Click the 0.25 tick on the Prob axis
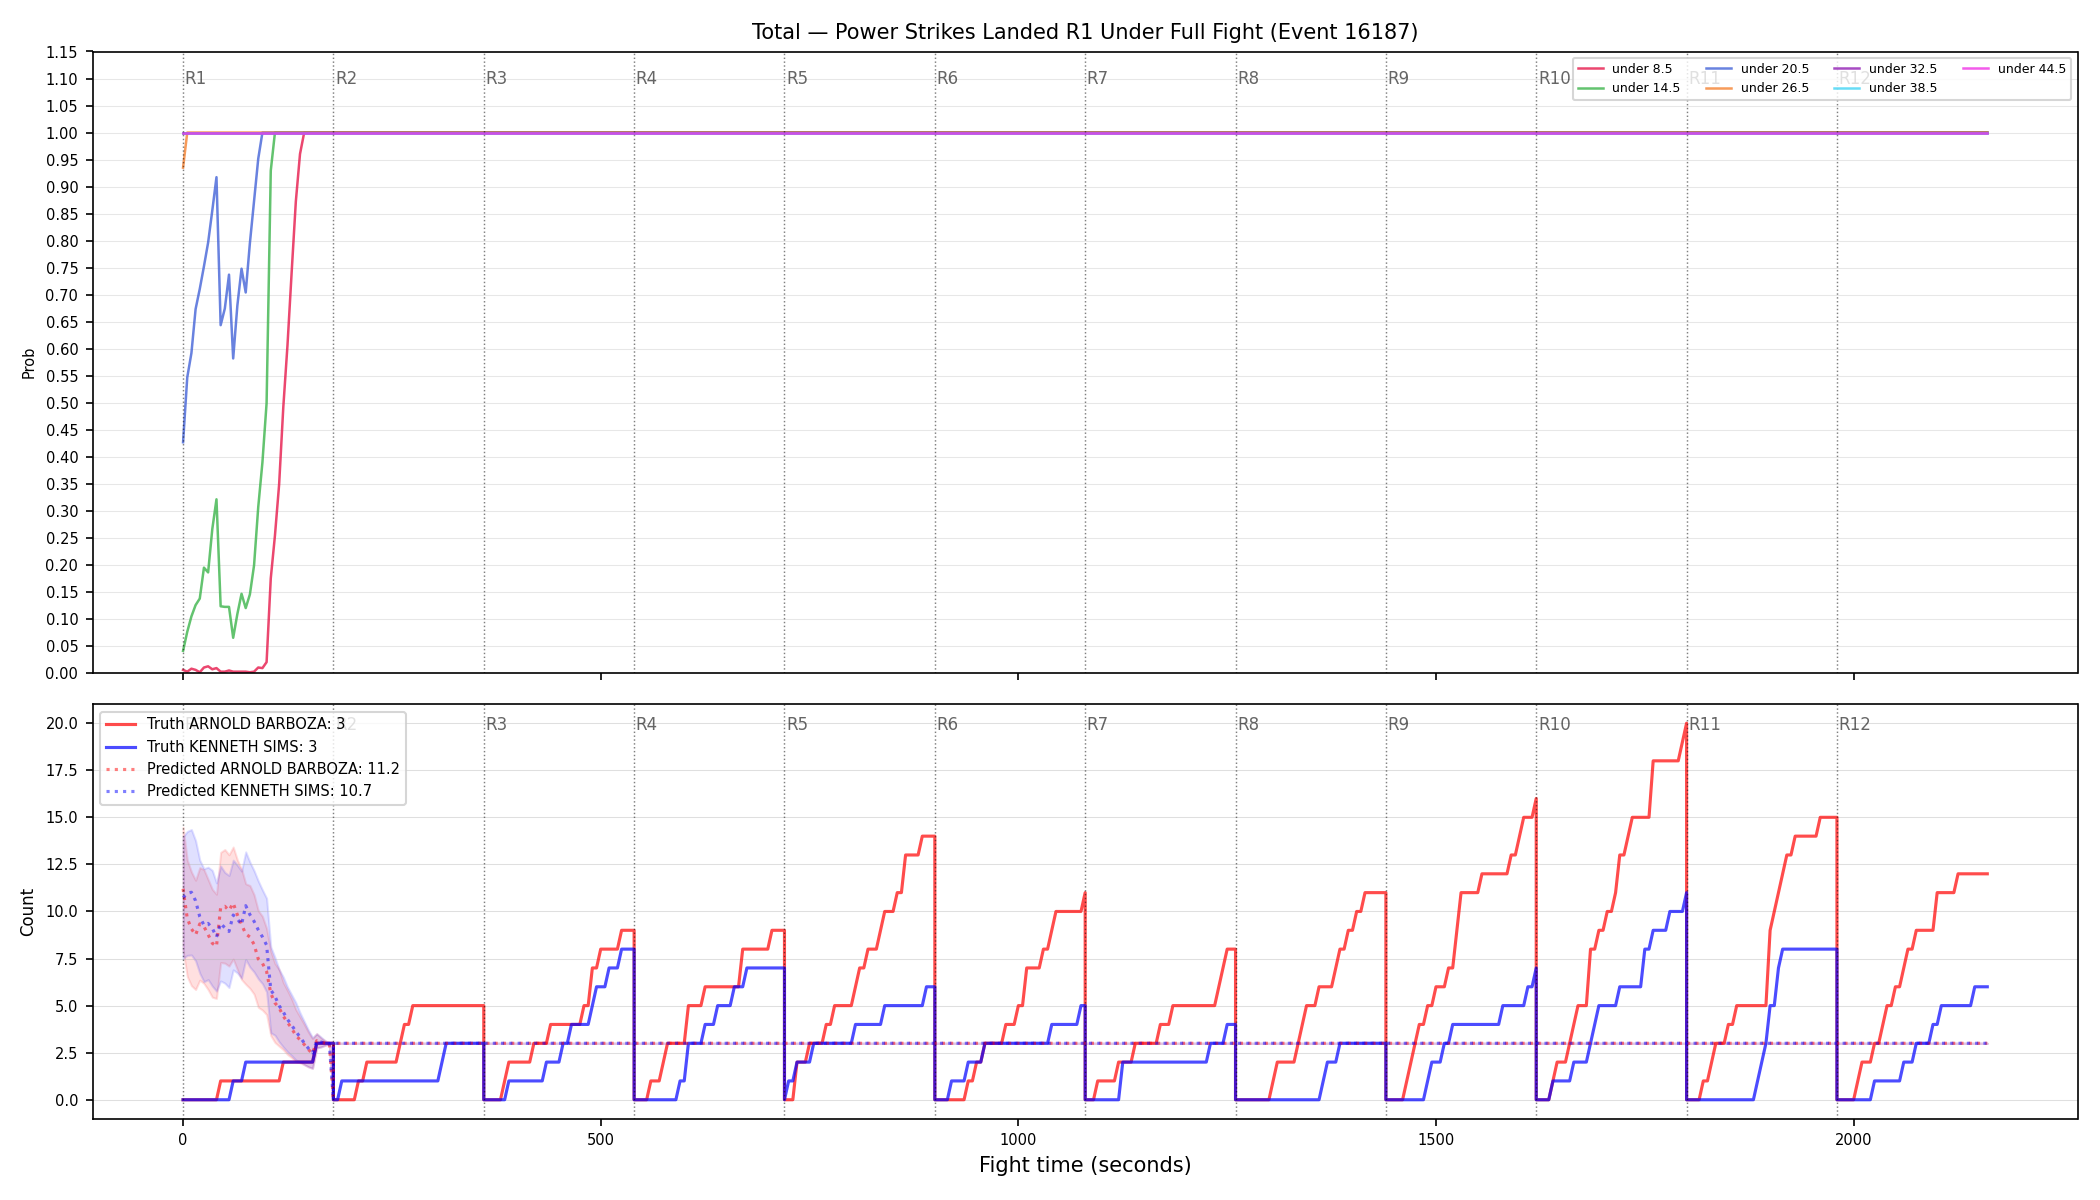Screen dimensions: 2100x1200 [62, 538]
